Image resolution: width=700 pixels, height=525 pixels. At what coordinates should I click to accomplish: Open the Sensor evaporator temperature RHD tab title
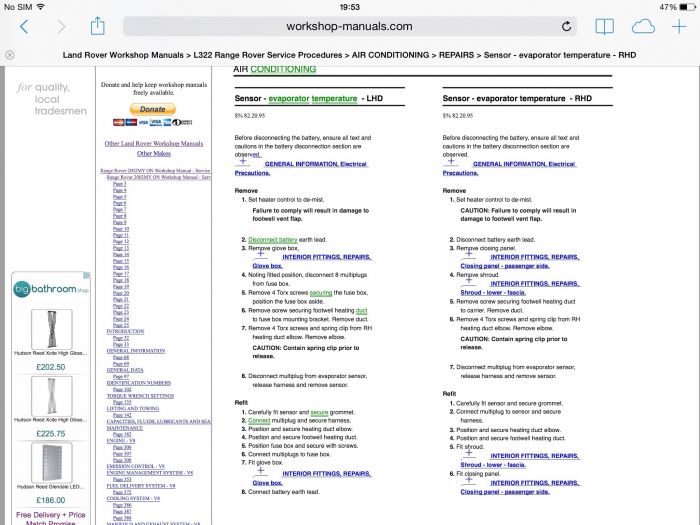click(349, 55)
